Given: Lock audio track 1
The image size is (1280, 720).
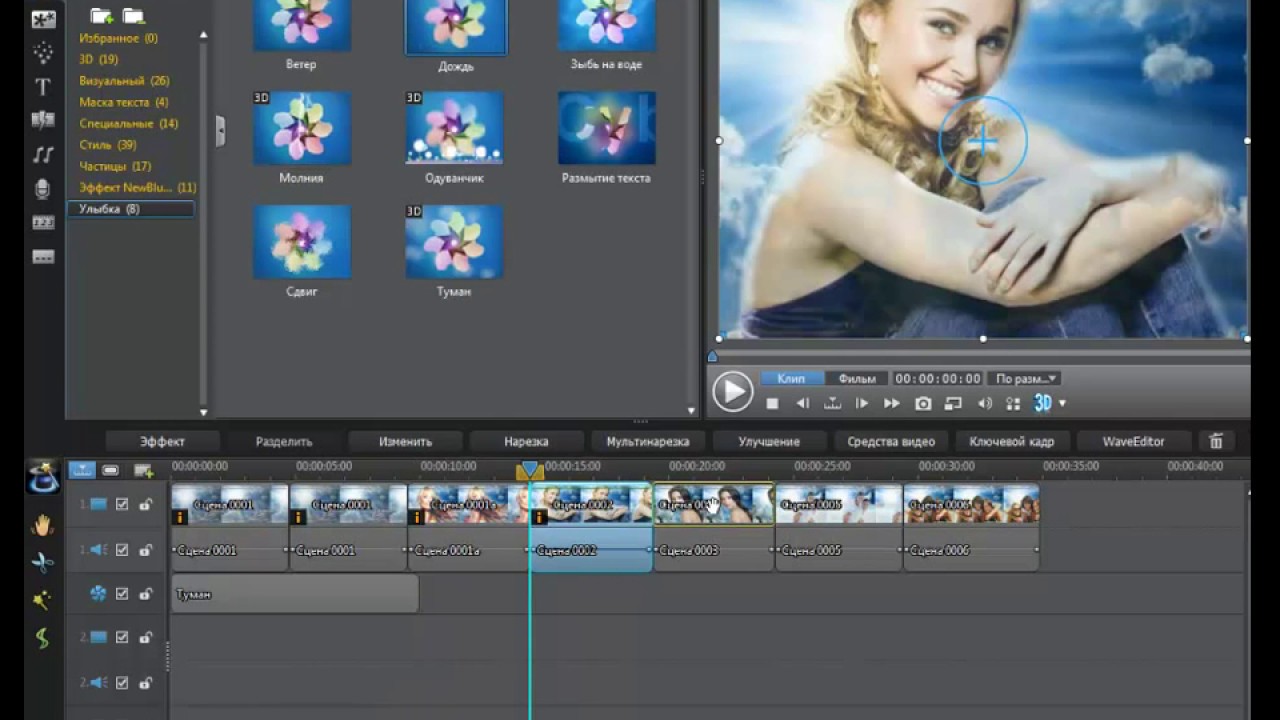Looking at the screenshot, I should [x=146, y=550].
